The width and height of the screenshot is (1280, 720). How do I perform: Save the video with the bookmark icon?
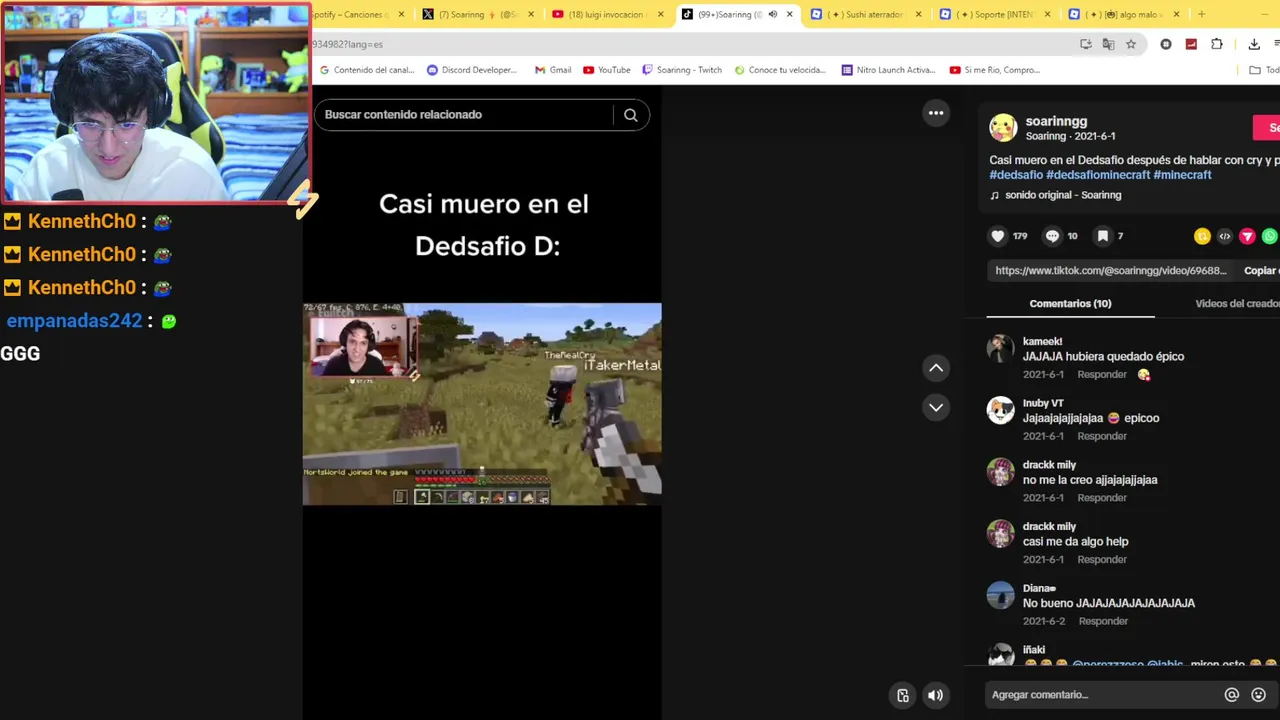[1102, 236]
